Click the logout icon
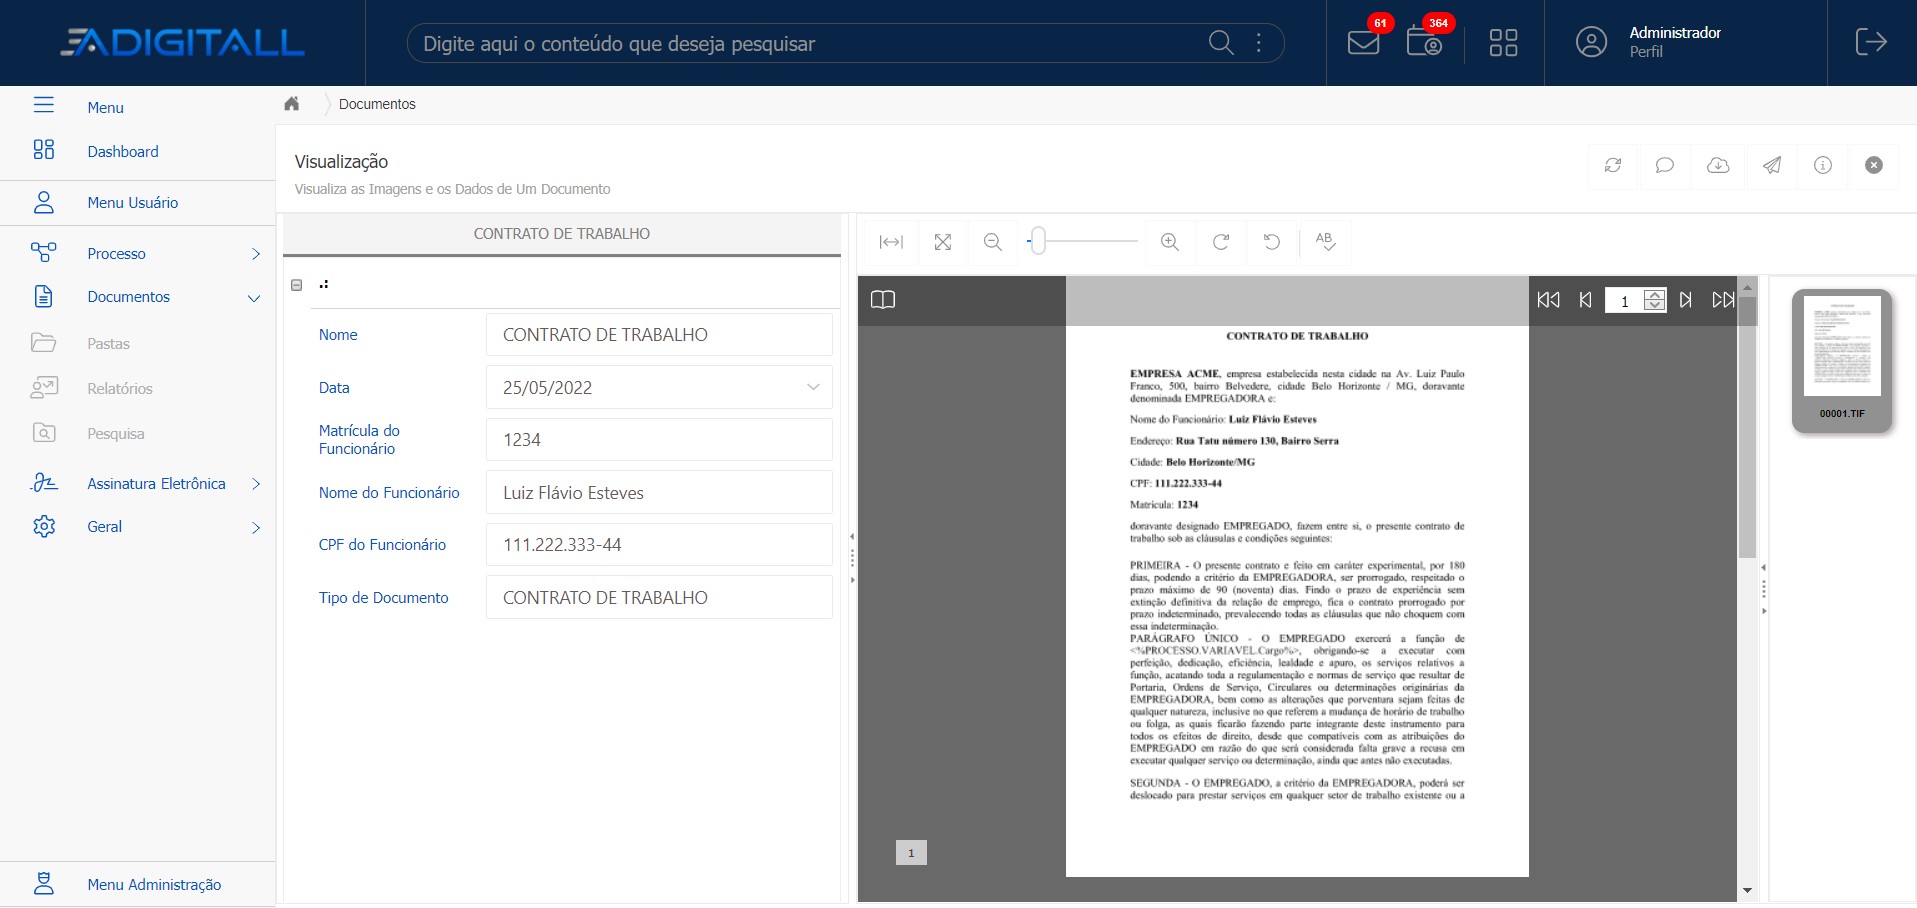The image size is (1917, 908). (1871, 42)
